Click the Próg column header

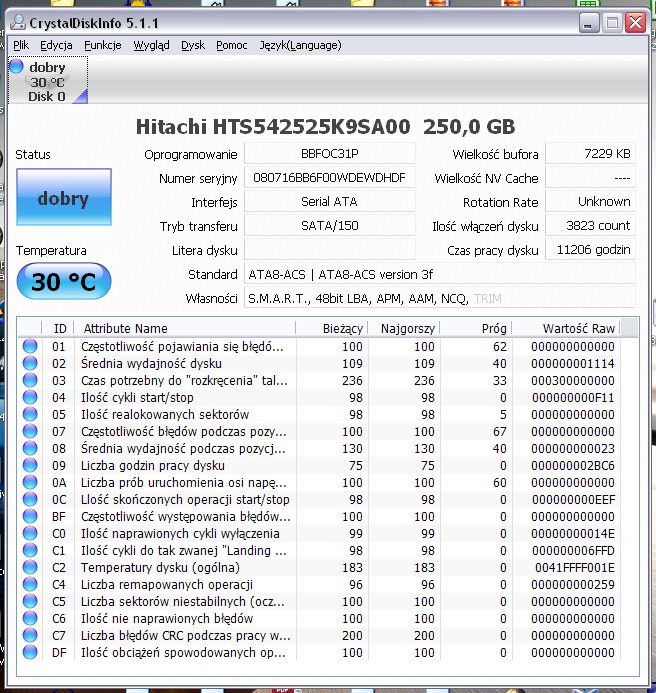point(476,328)
